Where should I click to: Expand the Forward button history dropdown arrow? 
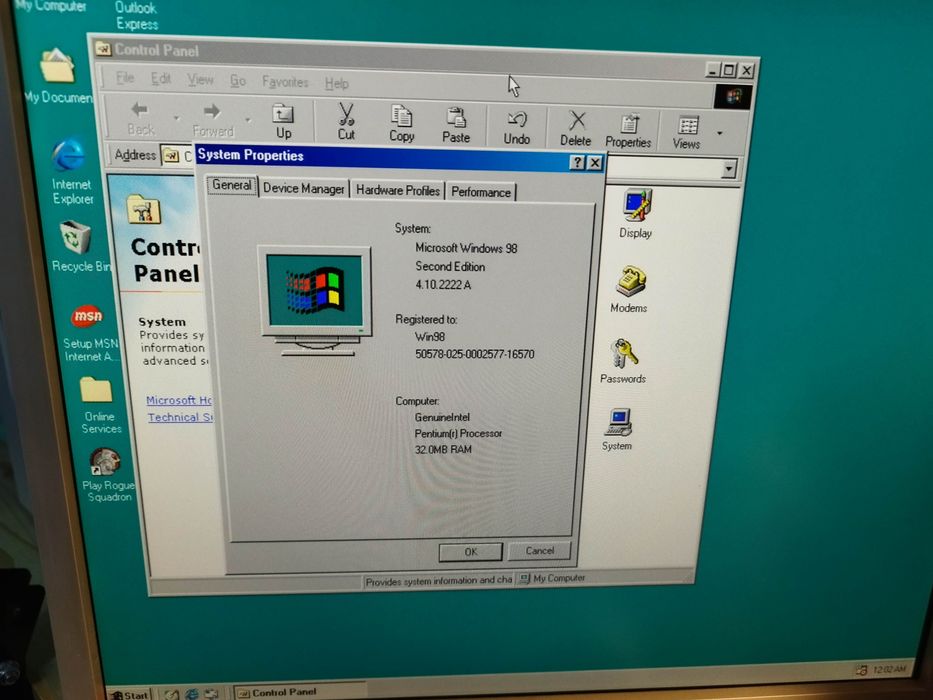pyautogui.click(x=248, y=120)
